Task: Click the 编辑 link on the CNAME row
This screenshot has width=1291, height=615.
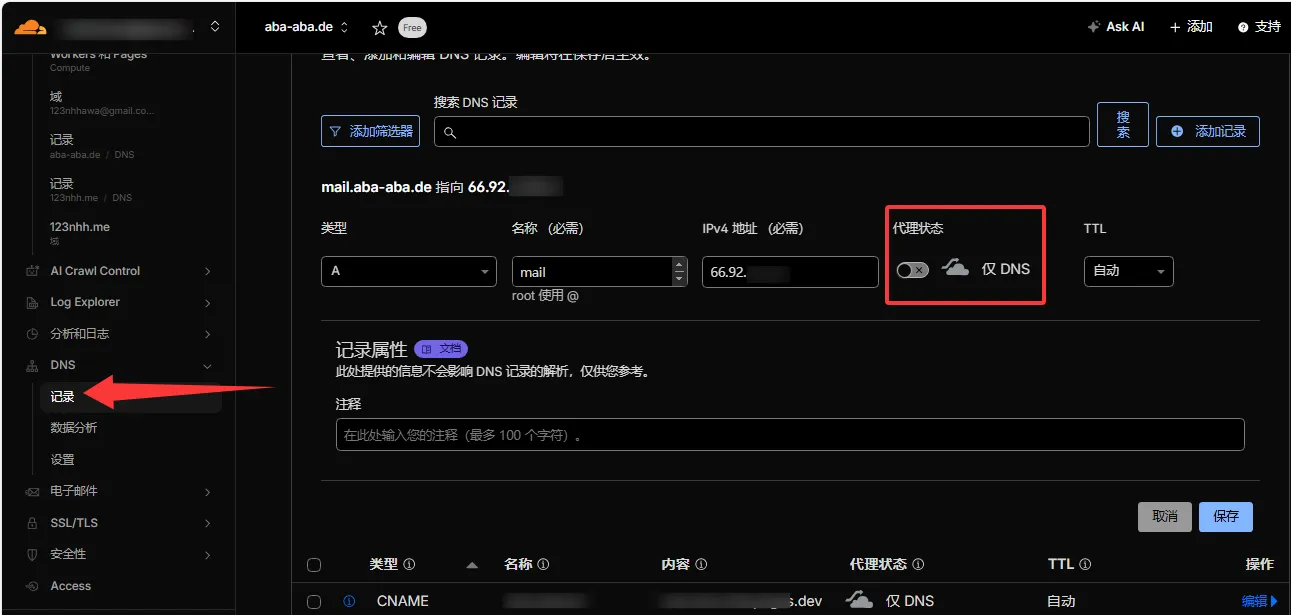Action: (x=1257, y=601)
